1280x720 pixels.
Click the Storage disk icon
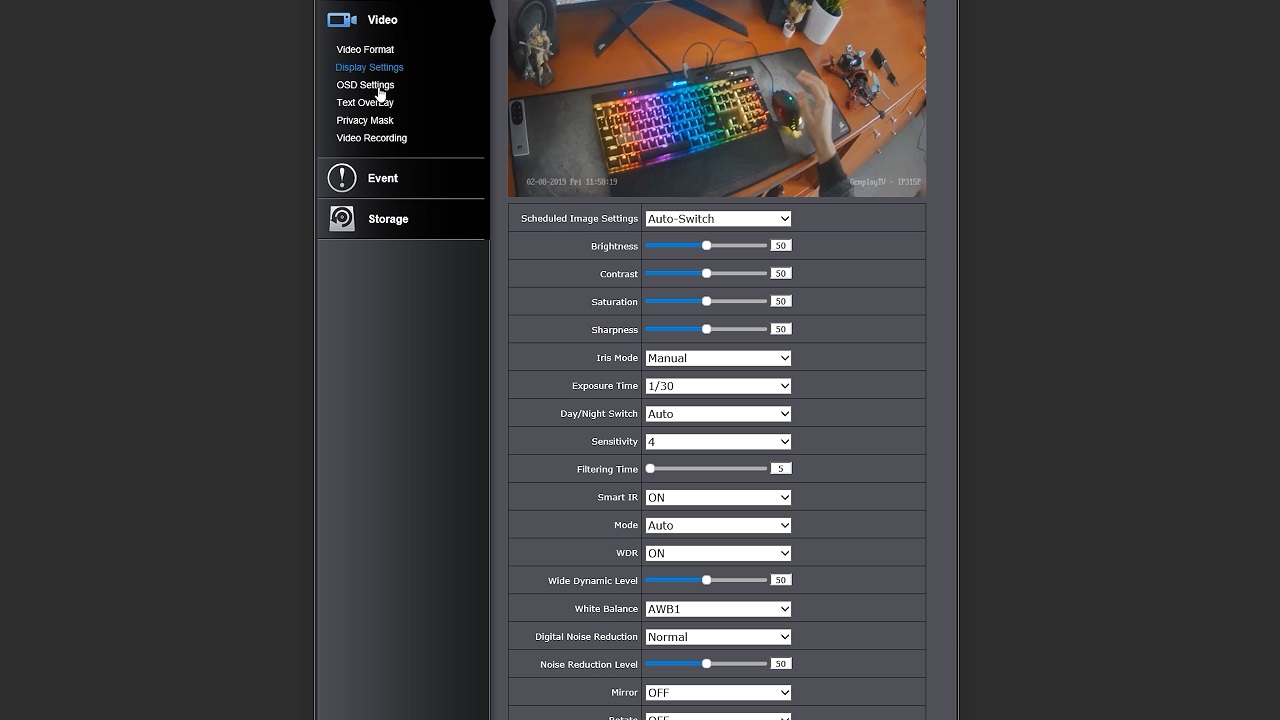click(342, 219)
